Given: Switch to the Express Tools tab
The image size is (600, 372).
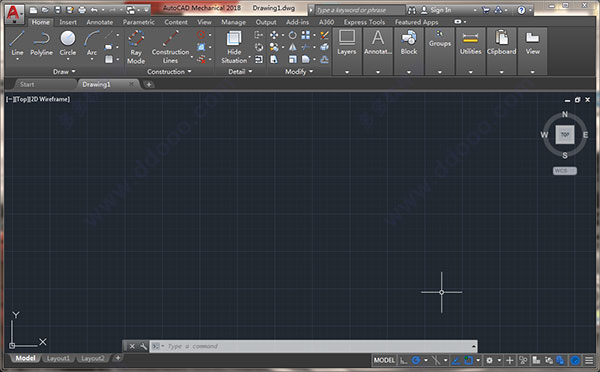Looking at the screenshot, I should (364, 22).
